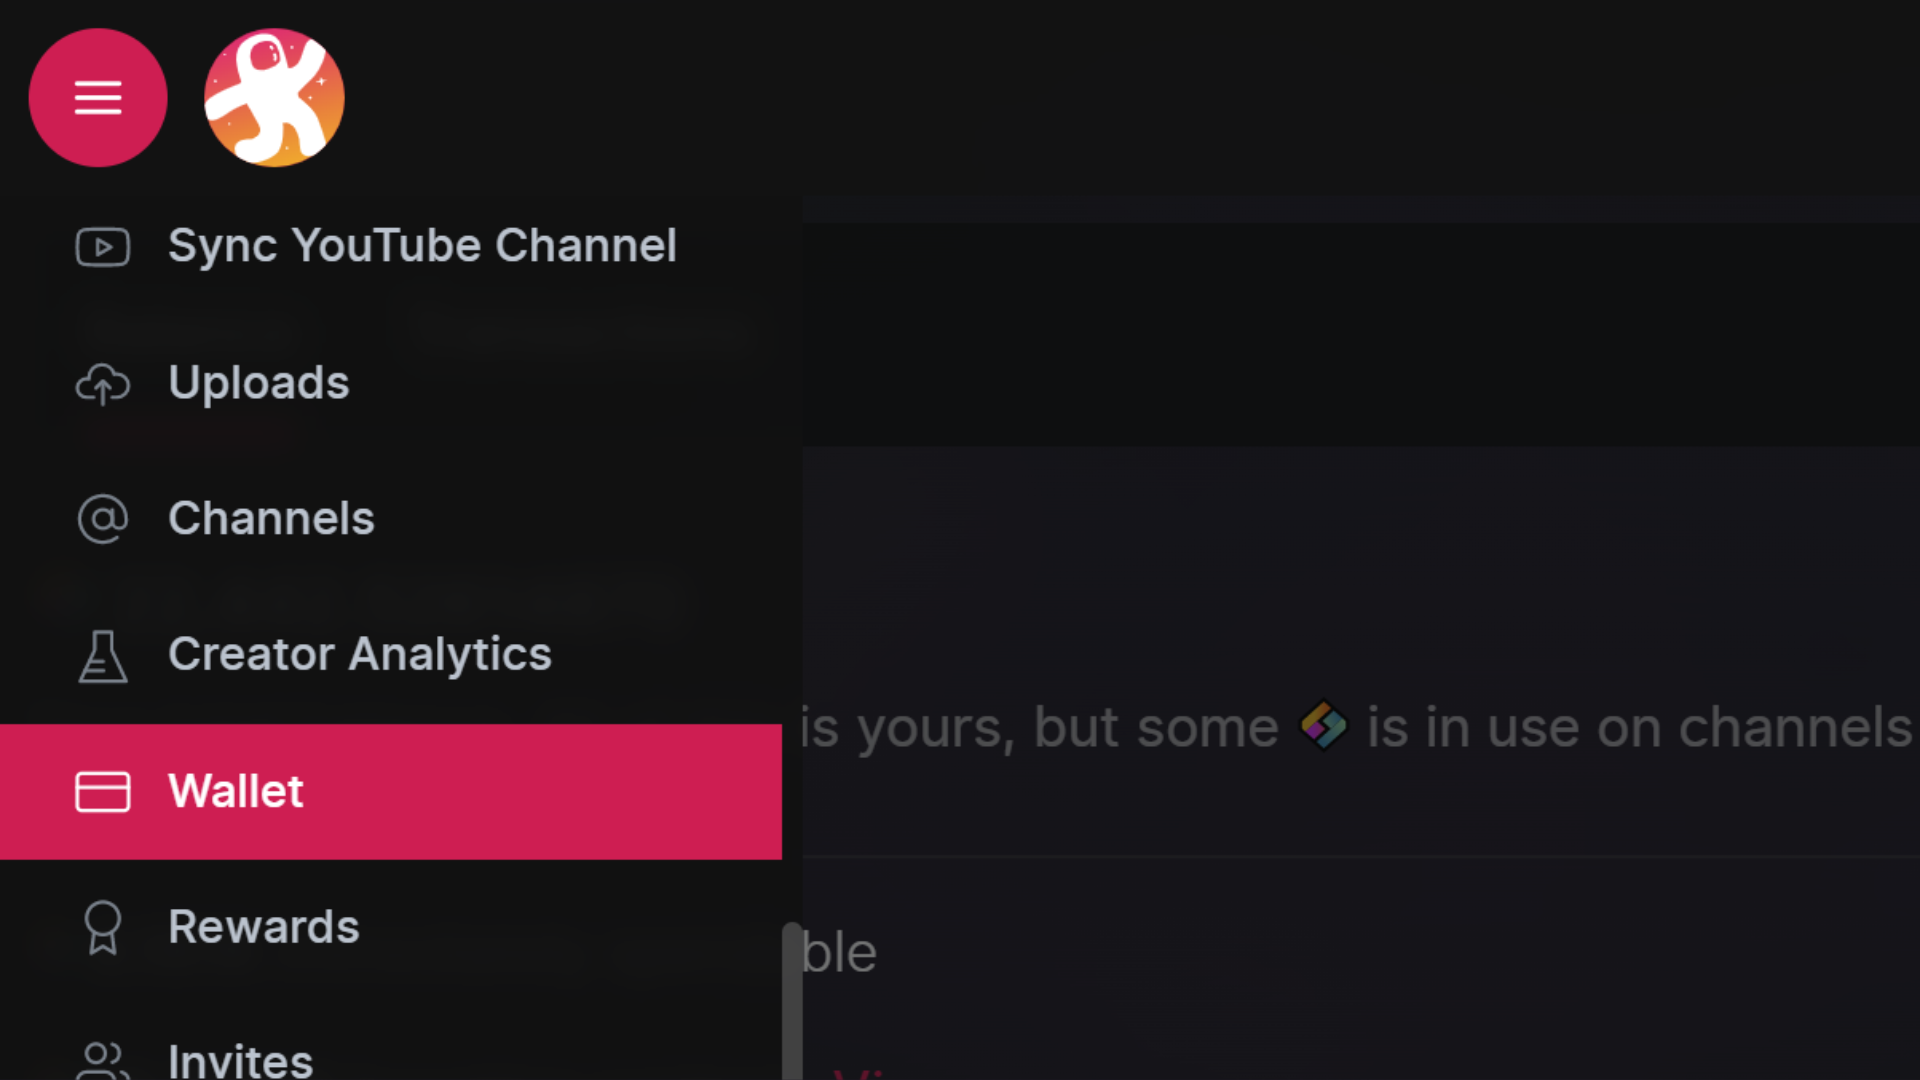Click the Sync YouTube Channel play icon

[x=103, y=247]
